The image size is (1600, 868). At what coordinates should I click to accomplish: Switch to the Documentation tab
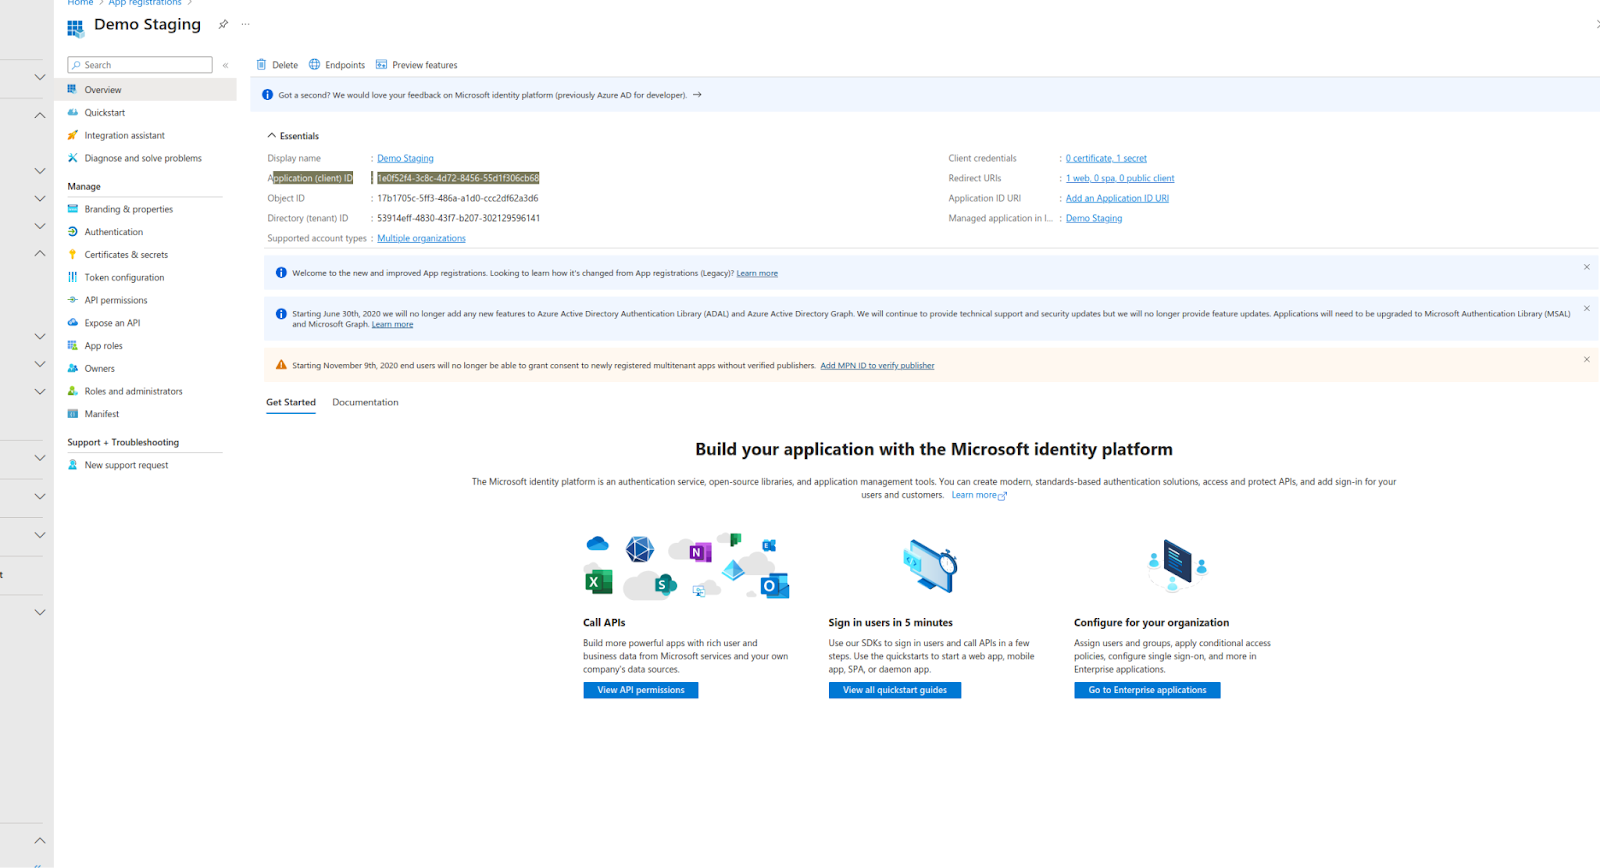click(x=365, y=403)
